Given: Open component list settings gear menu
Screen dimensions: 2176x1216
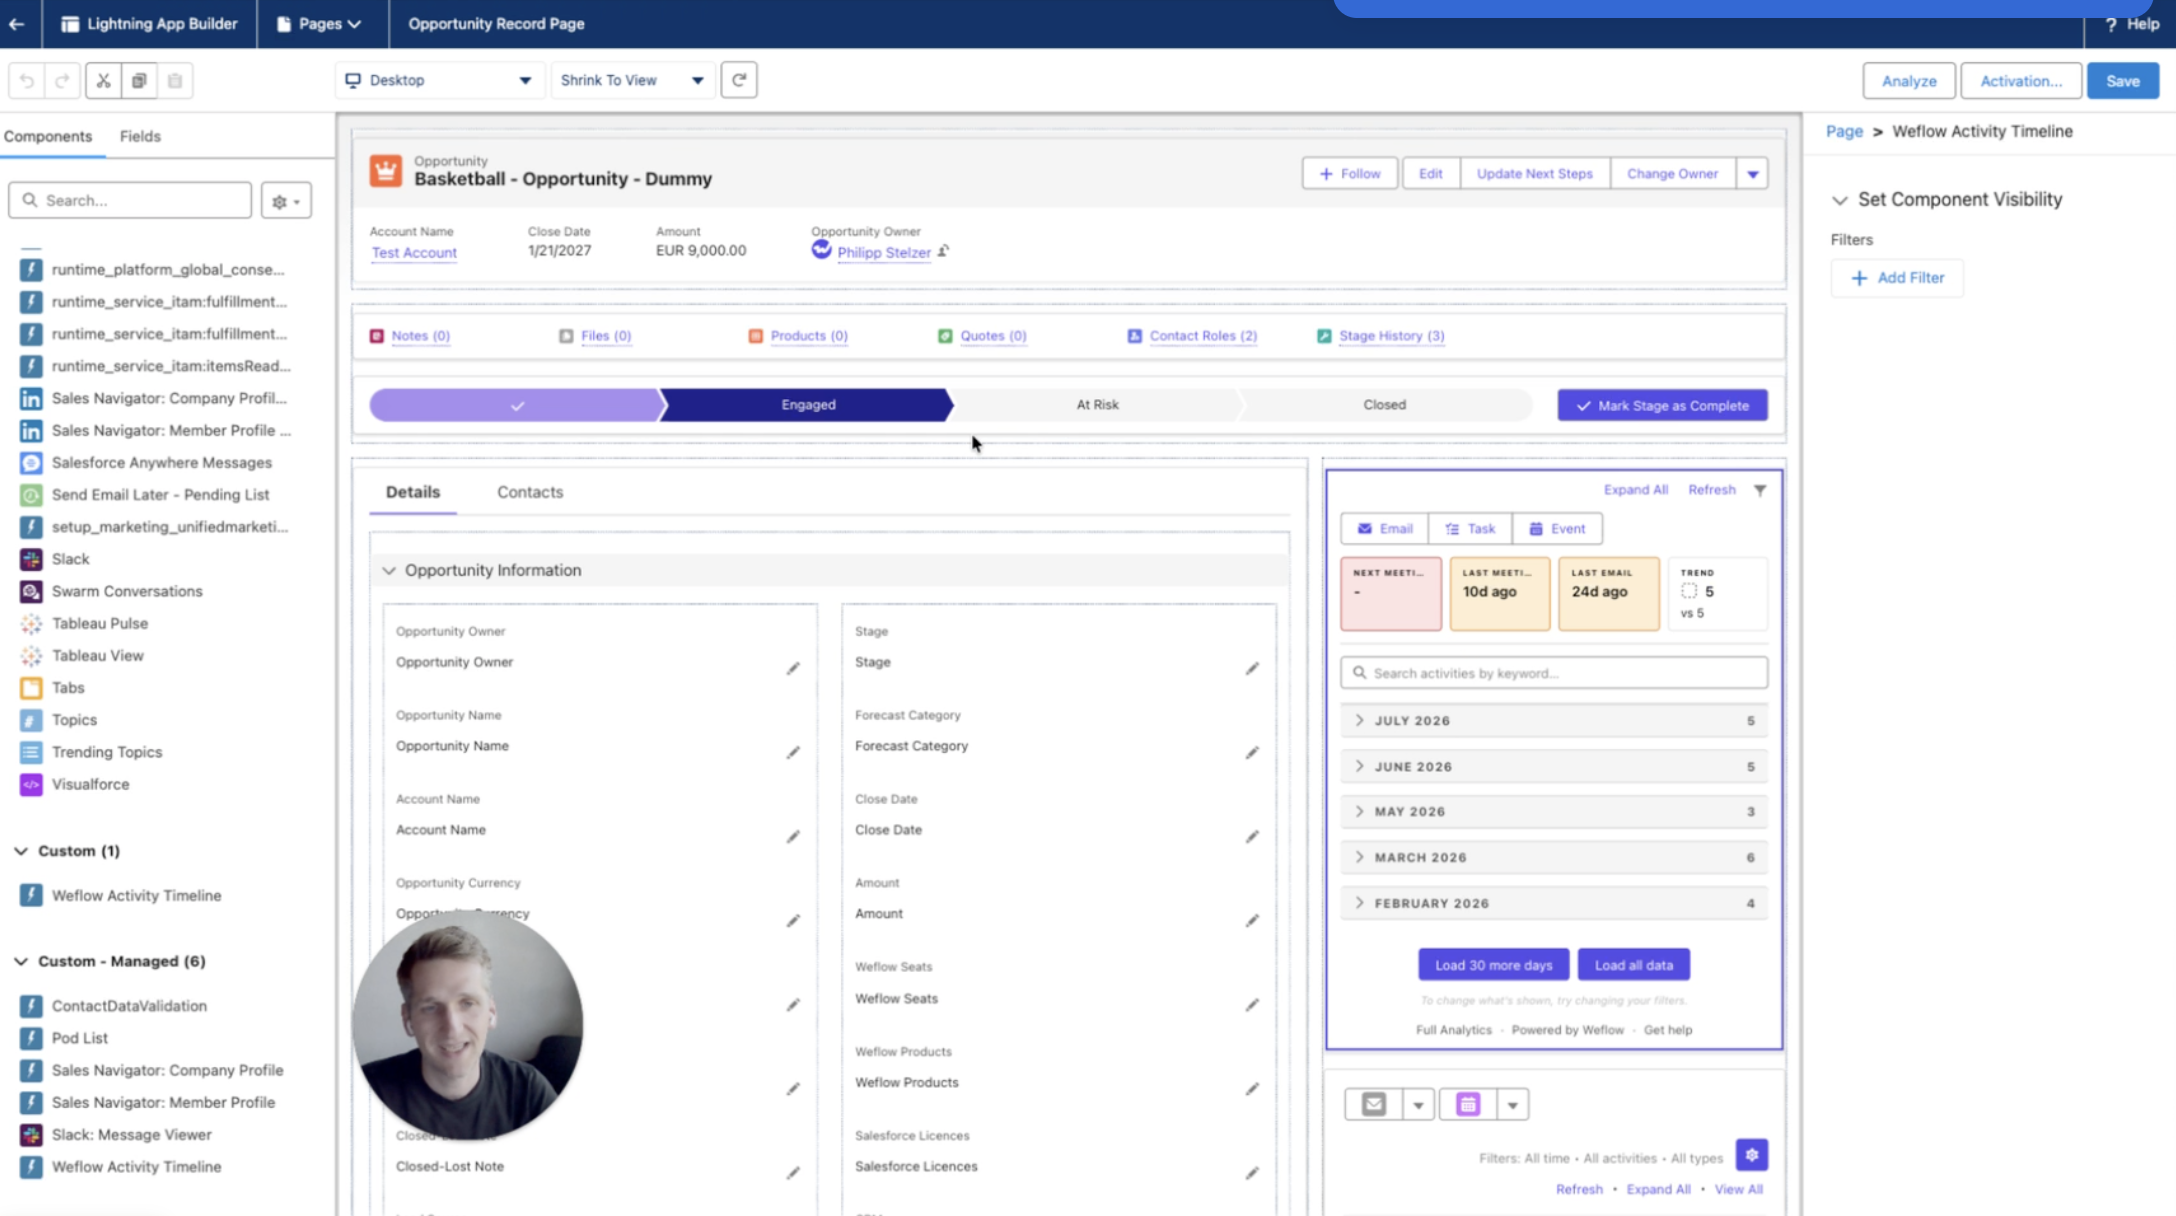Looking at the screenshot, I should coord(286,200).
